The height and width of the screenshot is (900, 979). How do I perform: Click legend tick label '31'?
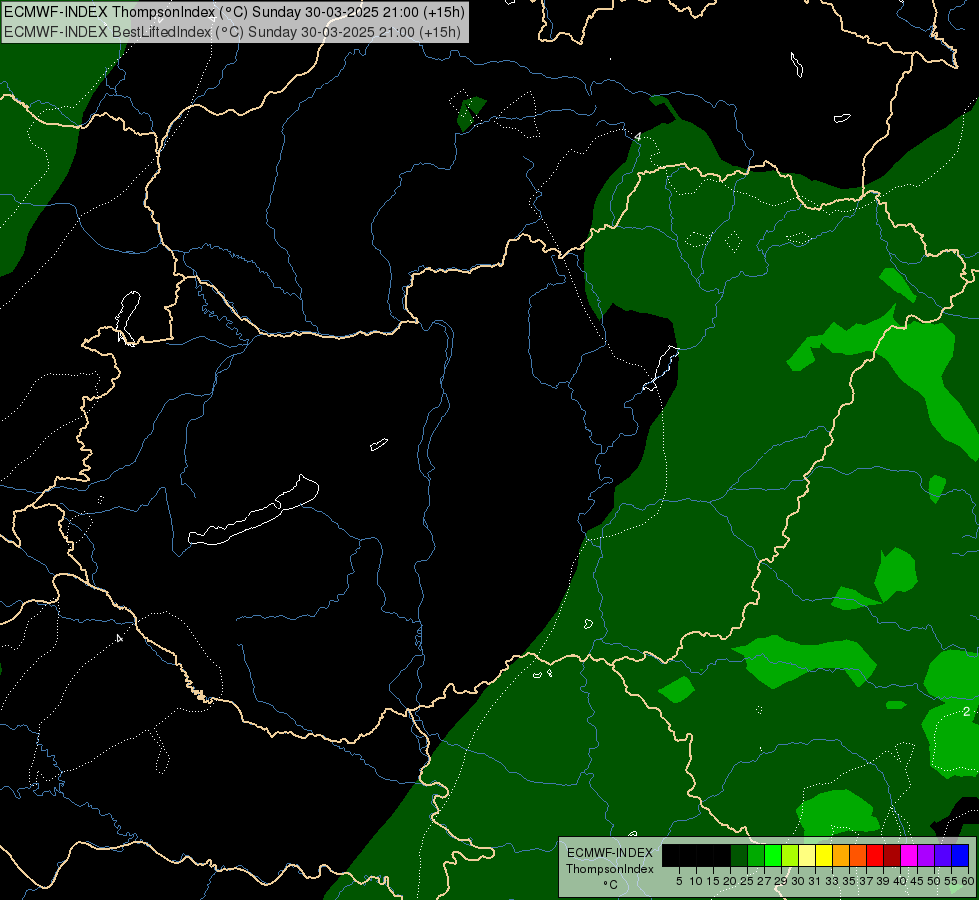pyautogui.click(x=815, y=881)
